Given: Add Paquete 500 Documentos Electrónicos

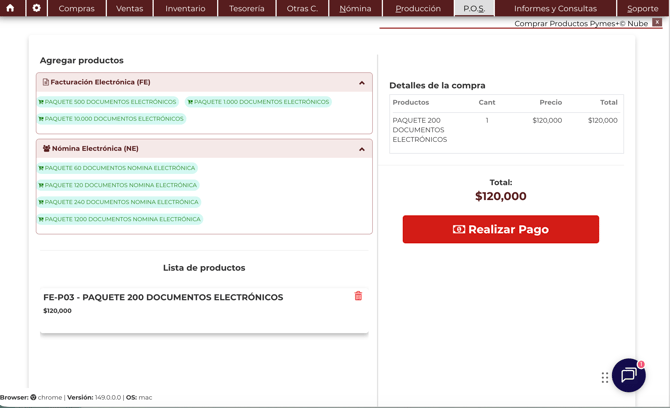Looking at the screenshot, I should tap(107, 102).
